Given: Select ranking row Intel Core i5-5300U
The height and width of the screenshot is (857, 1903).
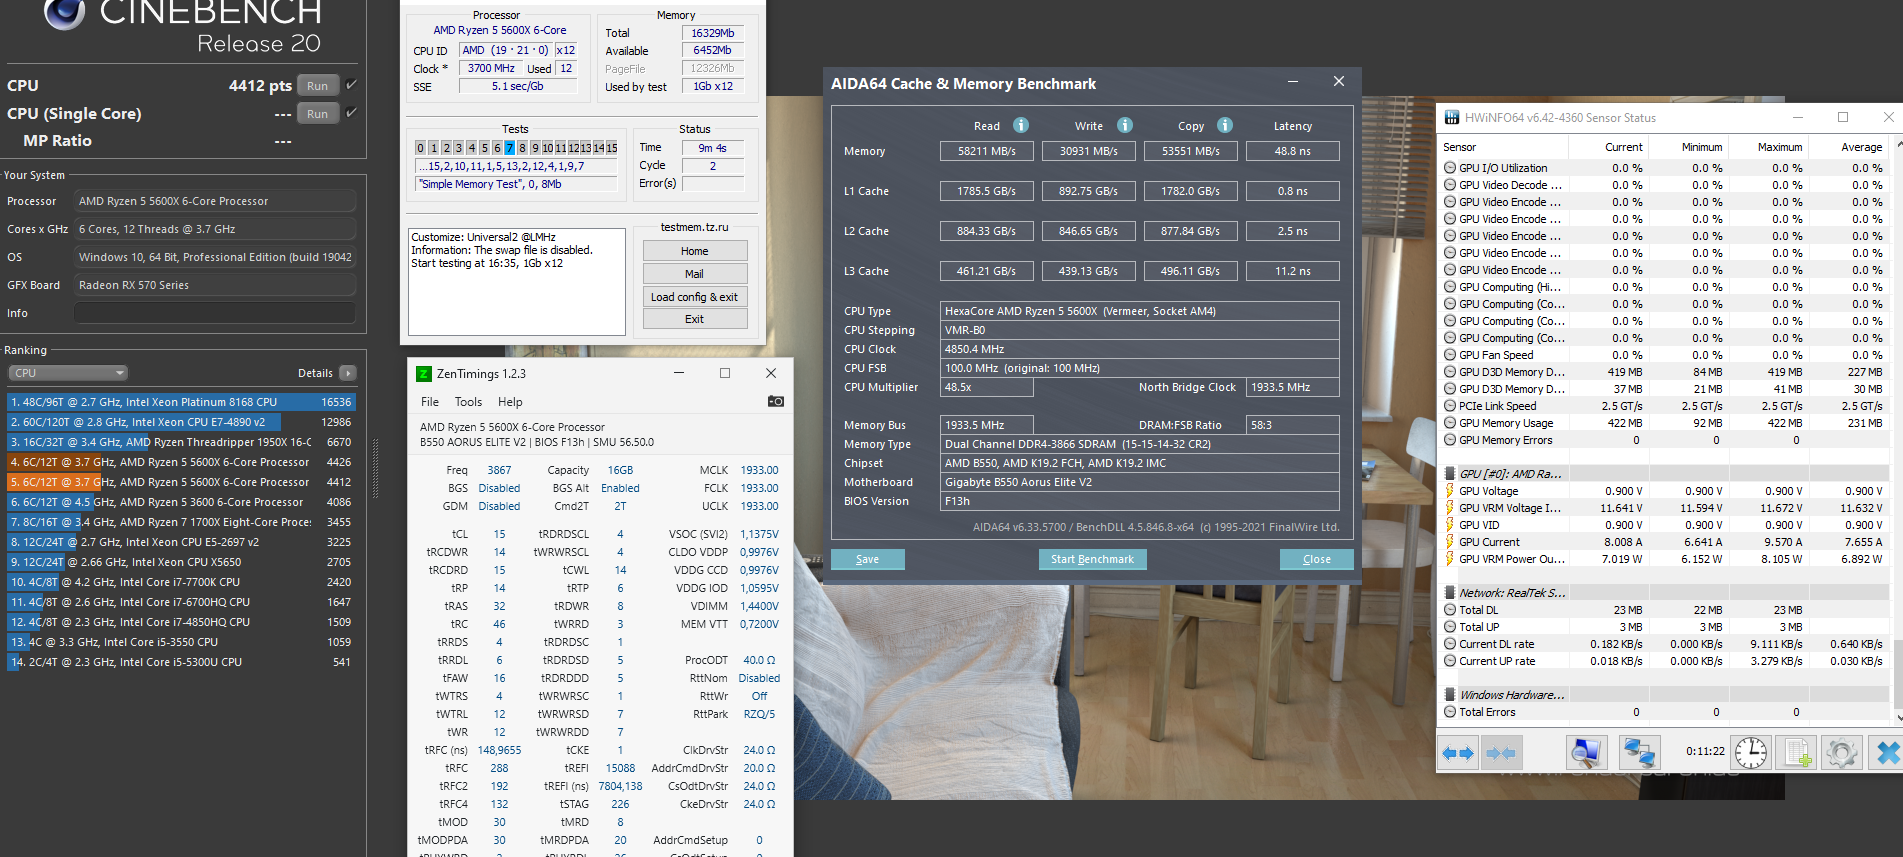Looking at the screenshot, I should pyautogui.click(x=181, y=662).
